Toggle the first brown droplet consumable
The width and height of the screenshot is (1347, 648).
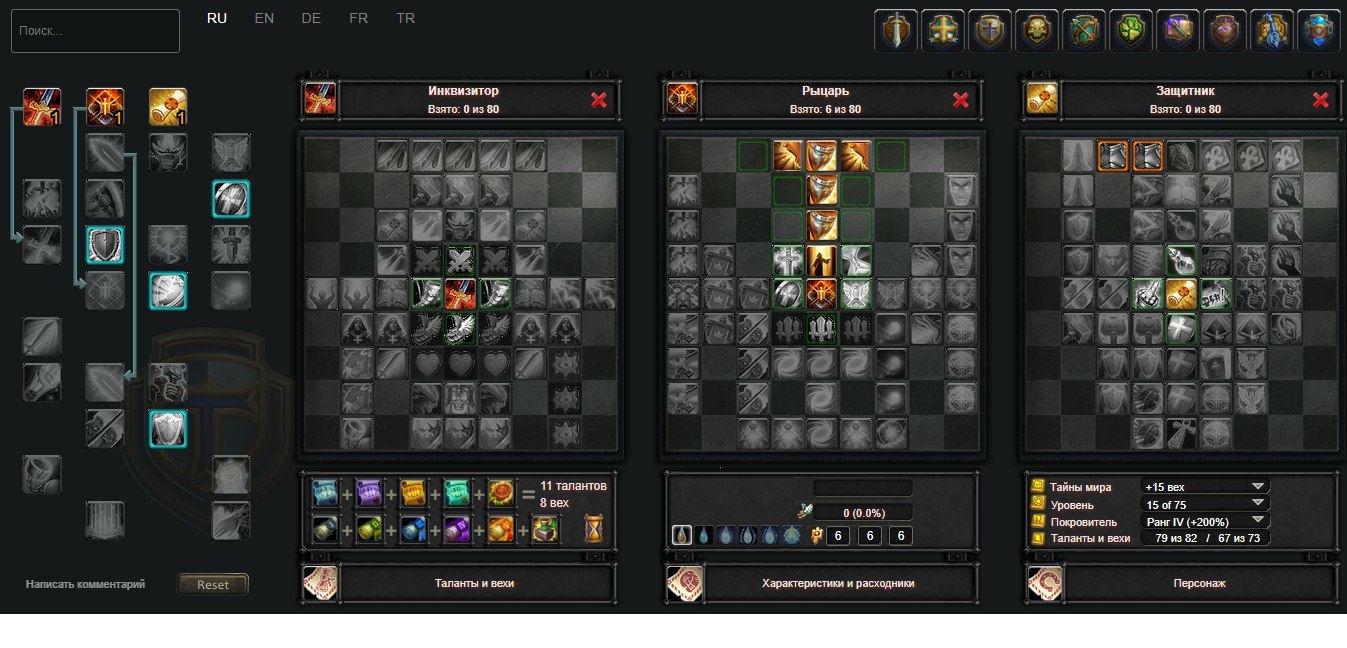click(681, 536)
